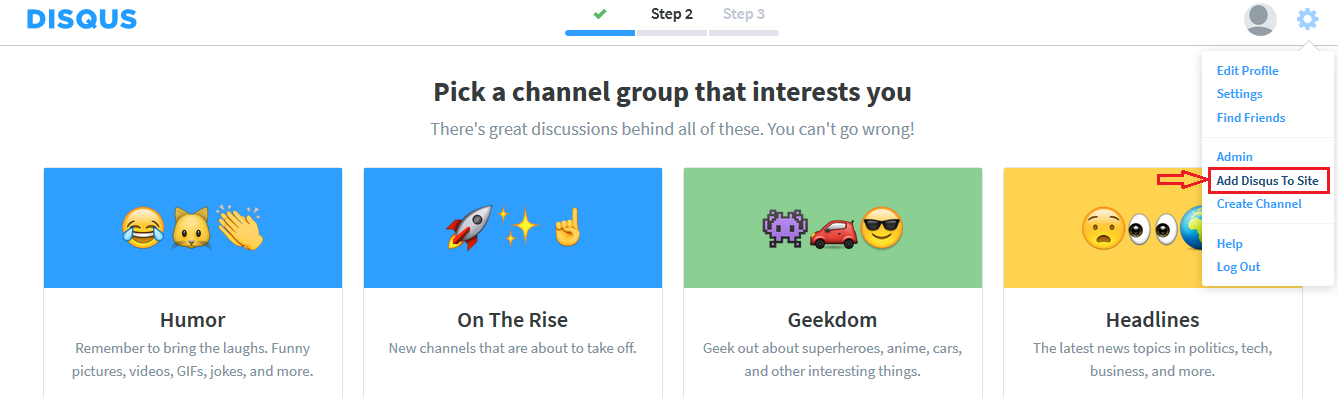Click Add Disqus To Site
The image size is (1338, 398).
[x=1268, y=181]
